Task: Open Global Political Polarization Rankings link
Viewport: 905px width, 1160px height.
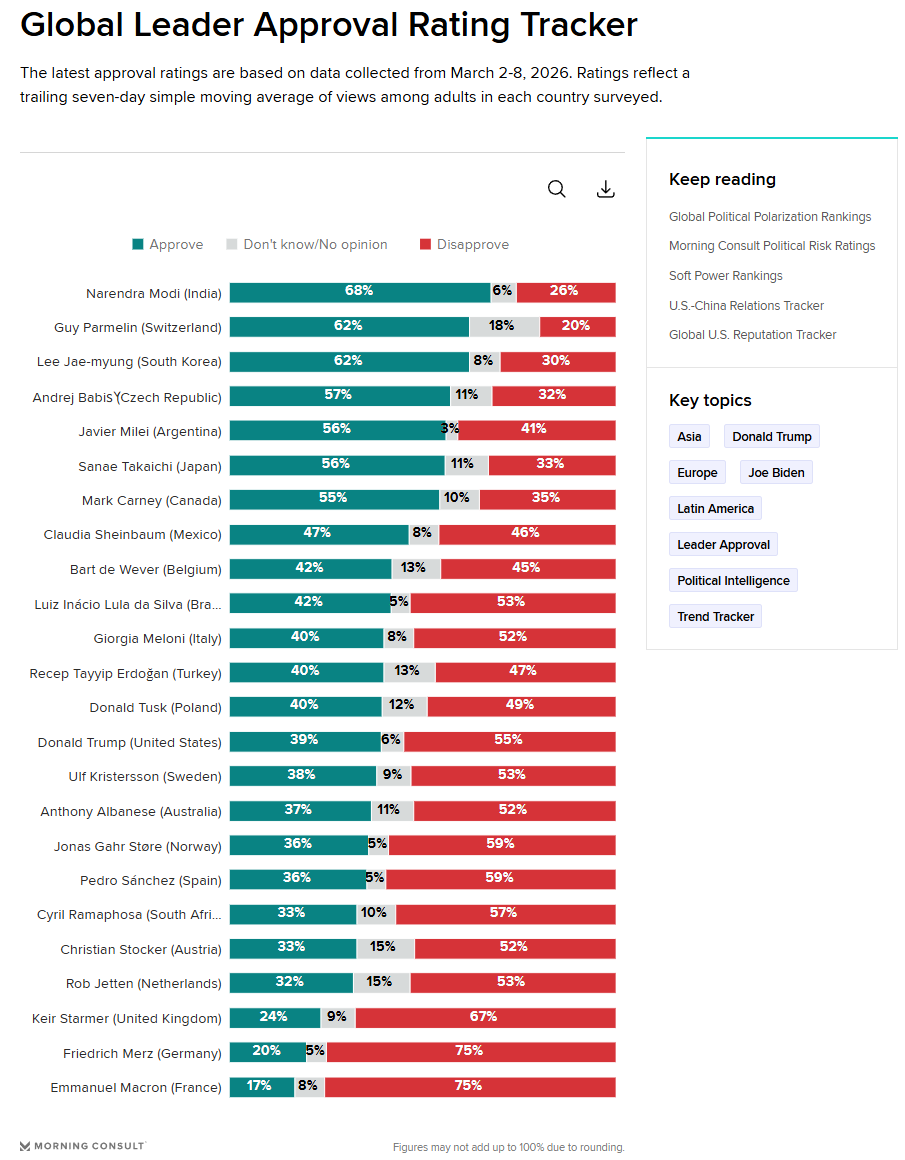Action: 770,217
